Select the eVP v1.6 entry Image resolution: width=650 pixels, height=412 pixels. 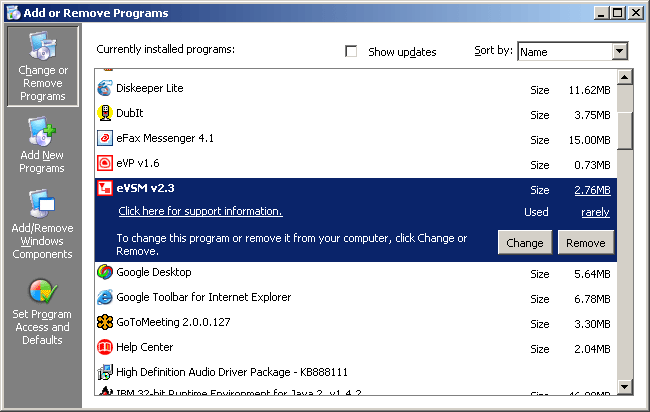356,163
